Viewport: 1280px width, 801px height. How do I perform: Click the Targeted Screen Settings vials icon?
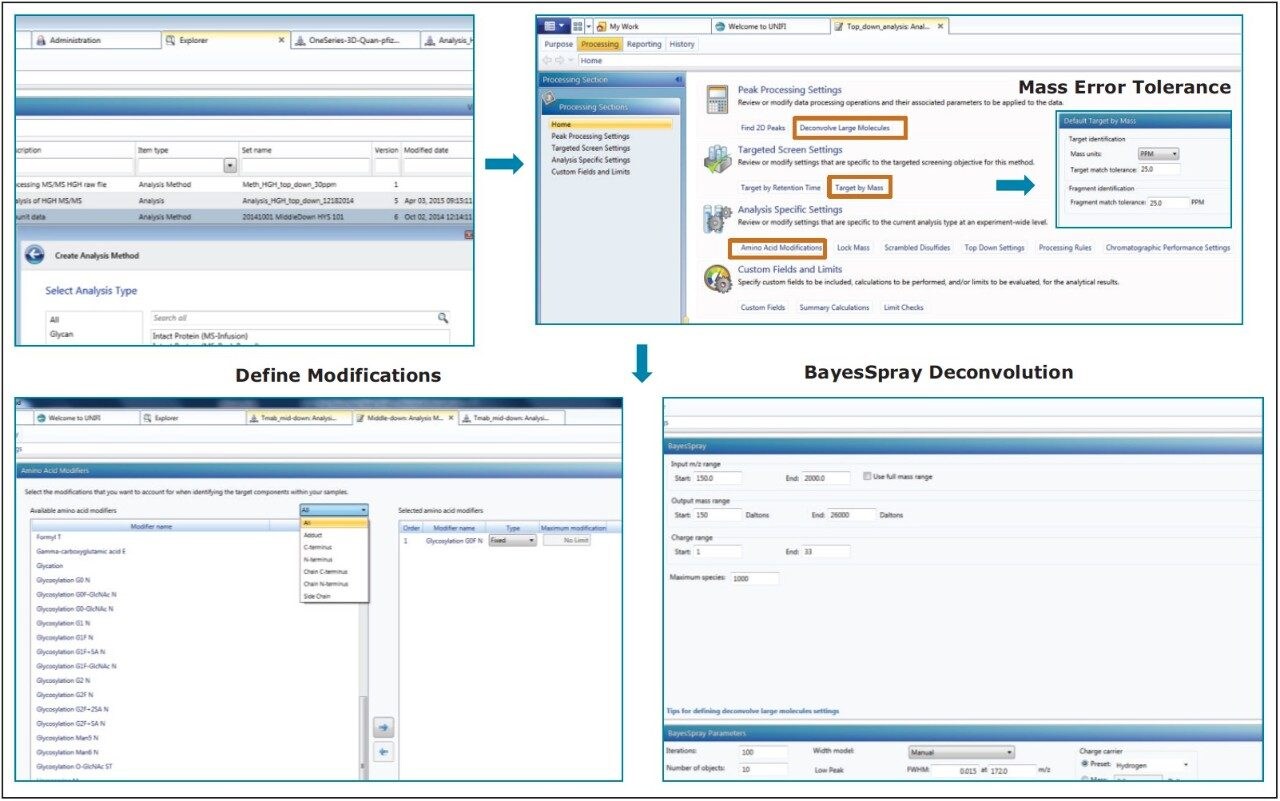tap(716, 160)
